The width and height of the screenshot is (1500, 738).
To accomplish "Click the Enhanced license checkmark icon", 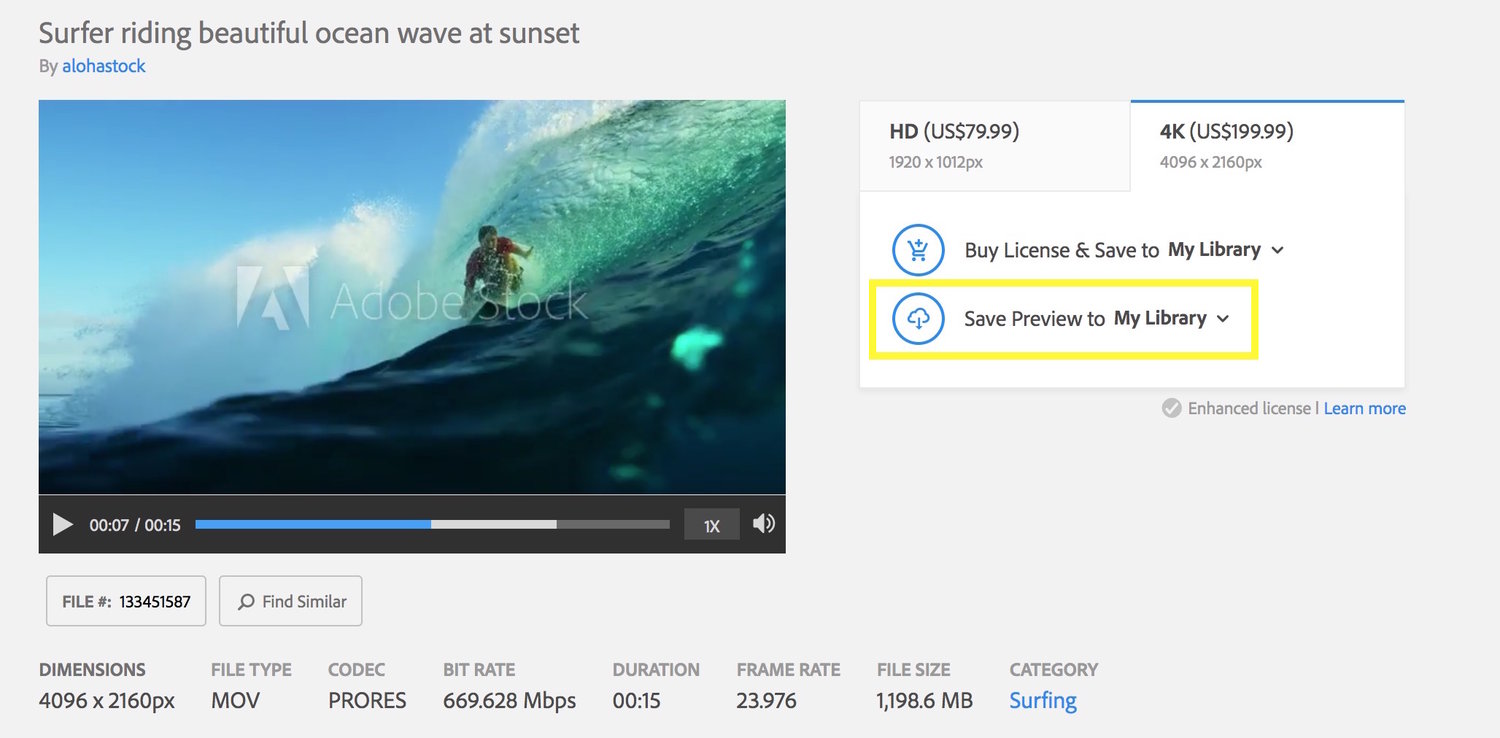I will coord(1172,408).
